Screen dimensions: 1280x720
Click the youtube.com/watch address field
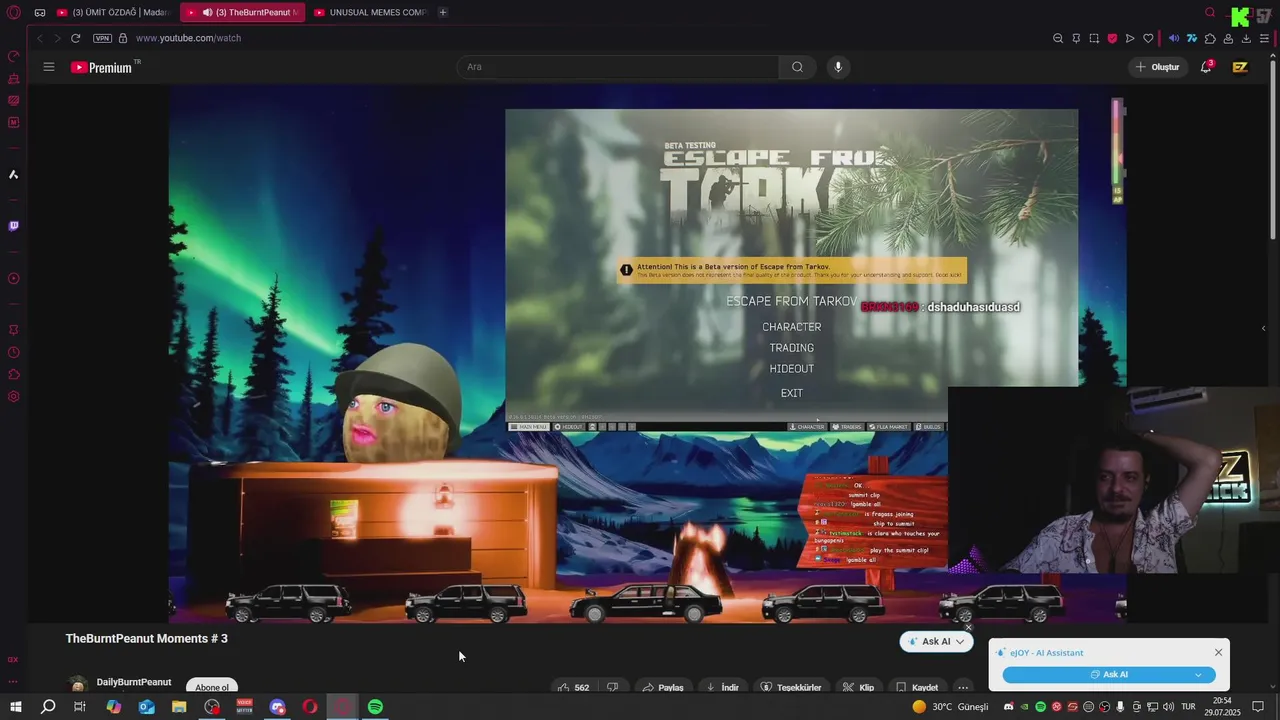click(x=188, y=38)
